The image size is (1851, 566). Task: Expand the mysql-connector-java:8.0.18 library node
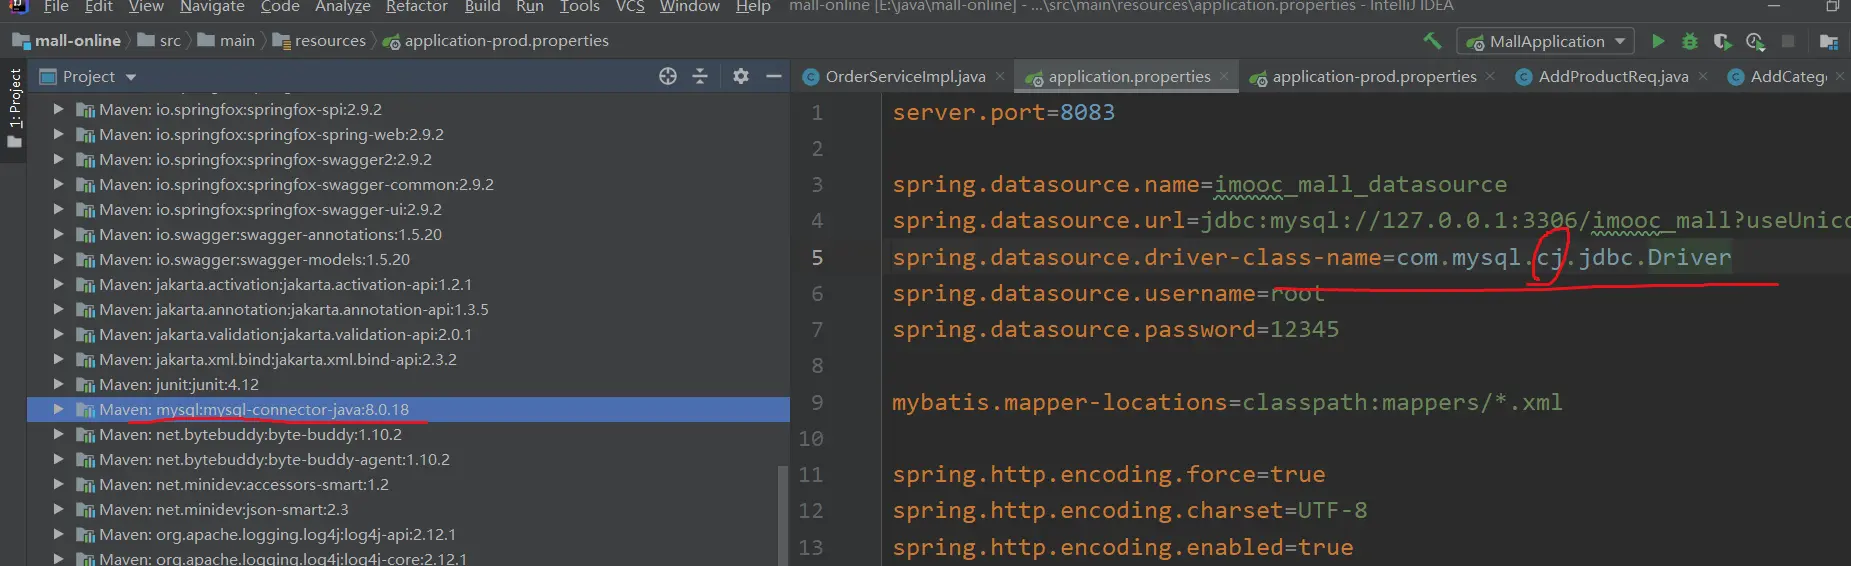[58, 409]
